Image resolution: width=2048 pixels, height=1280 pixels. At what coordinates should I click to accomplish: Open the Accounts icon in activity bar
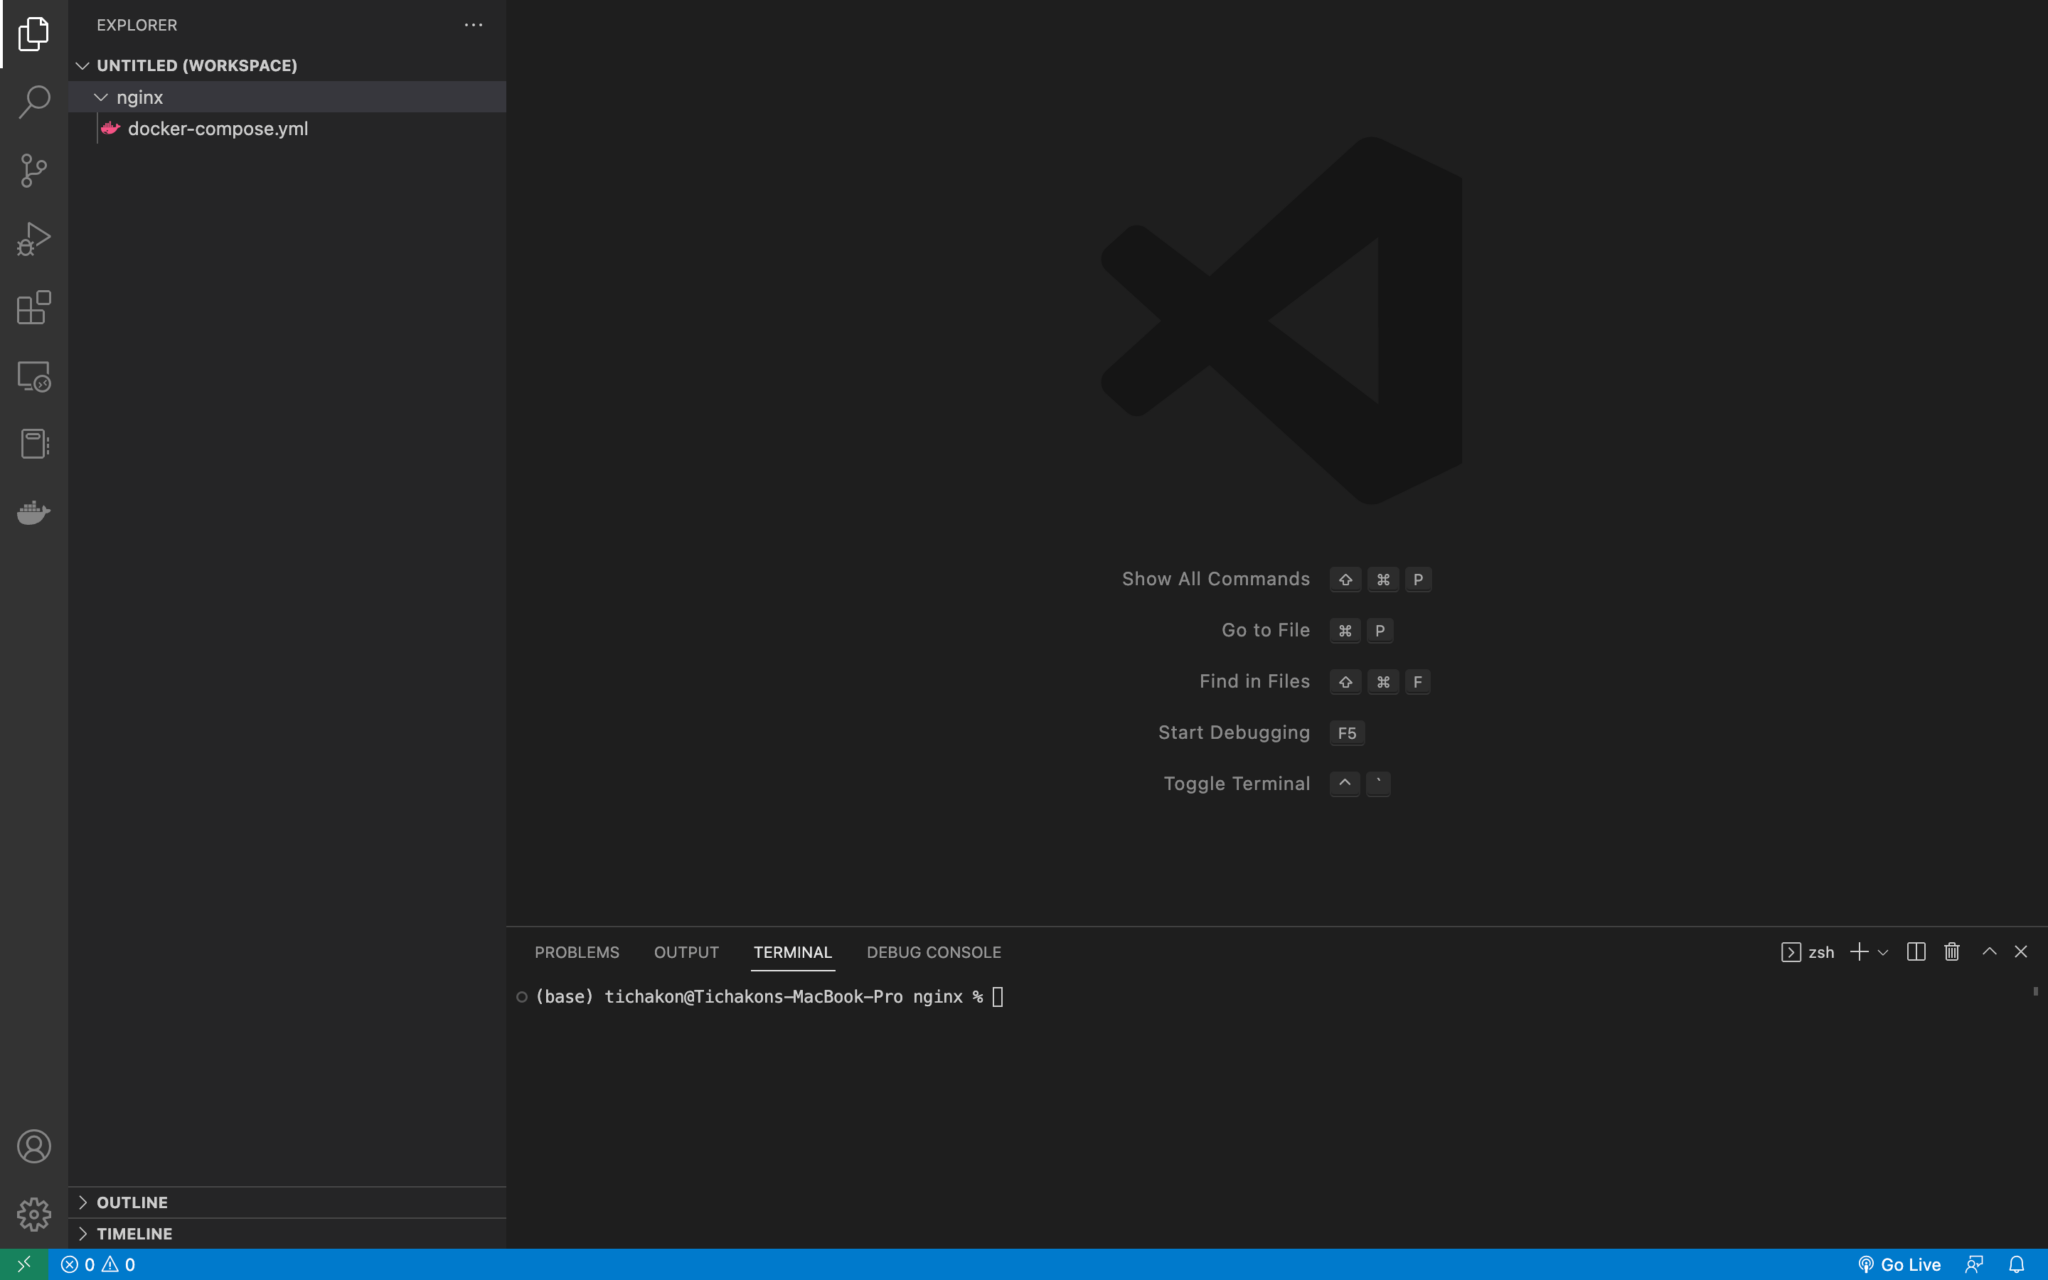(x=34, y=1146)
